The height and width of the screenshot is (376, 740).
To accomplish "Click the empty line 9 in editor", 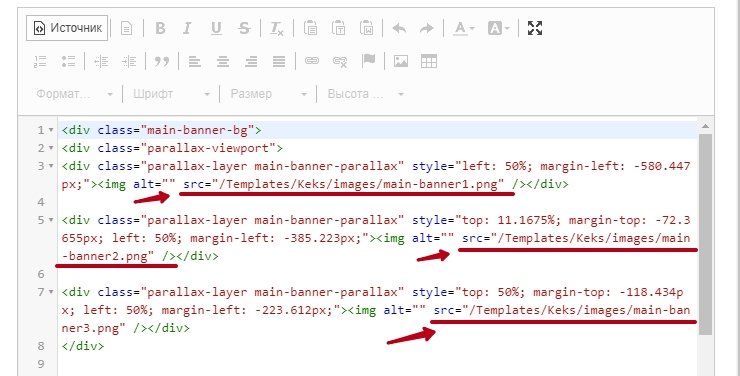I will (x=377, y=364).
